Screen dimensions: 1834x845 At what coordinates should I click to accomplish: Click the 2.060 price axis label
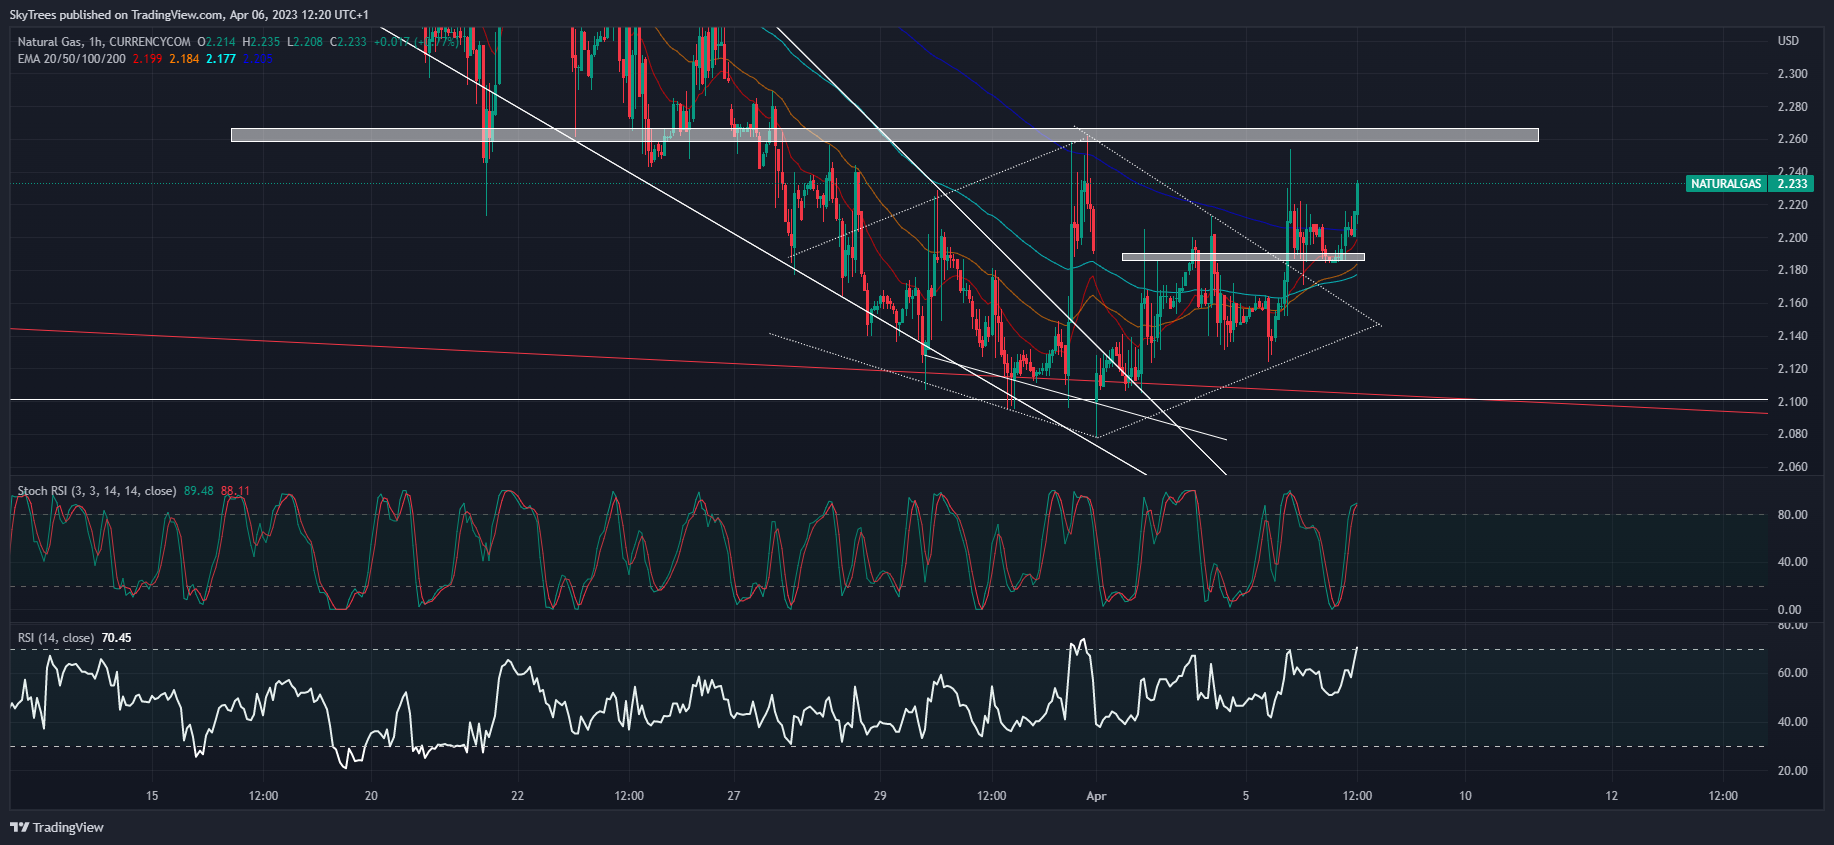1792,467
